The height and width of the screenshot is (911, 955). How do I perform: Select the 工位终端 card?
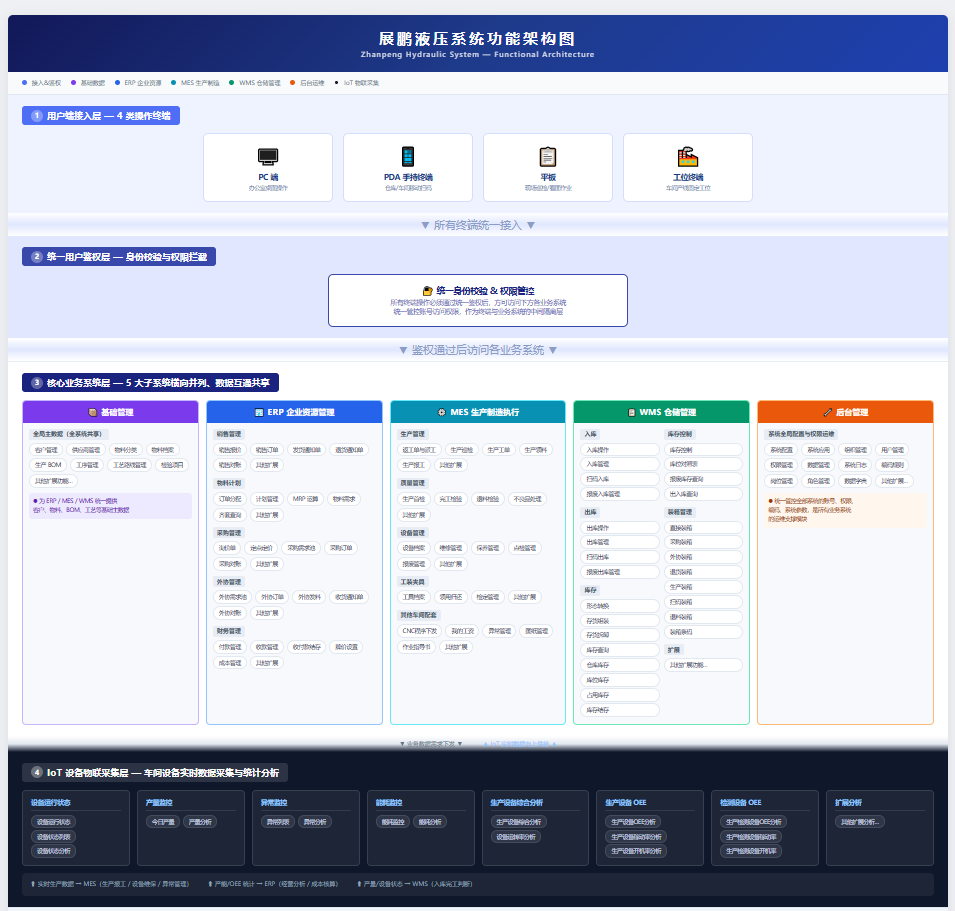688,167
